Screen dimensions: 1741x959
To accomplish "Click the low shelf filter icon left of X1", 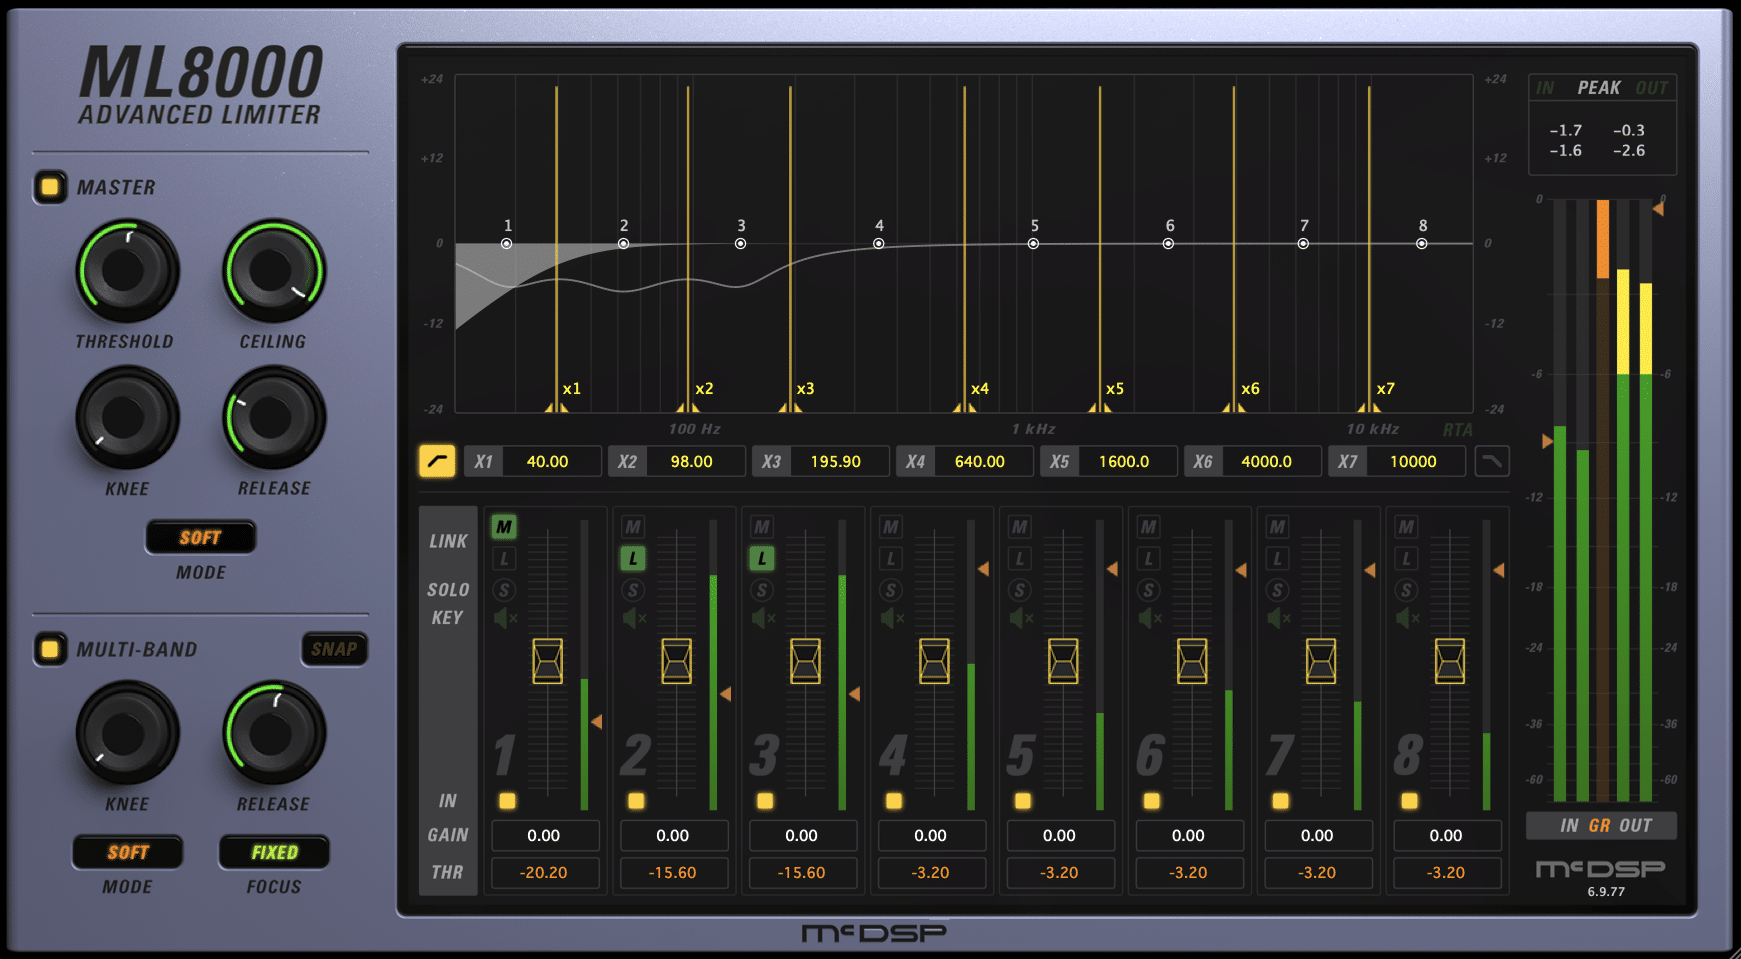I will (x=437, y=461).
